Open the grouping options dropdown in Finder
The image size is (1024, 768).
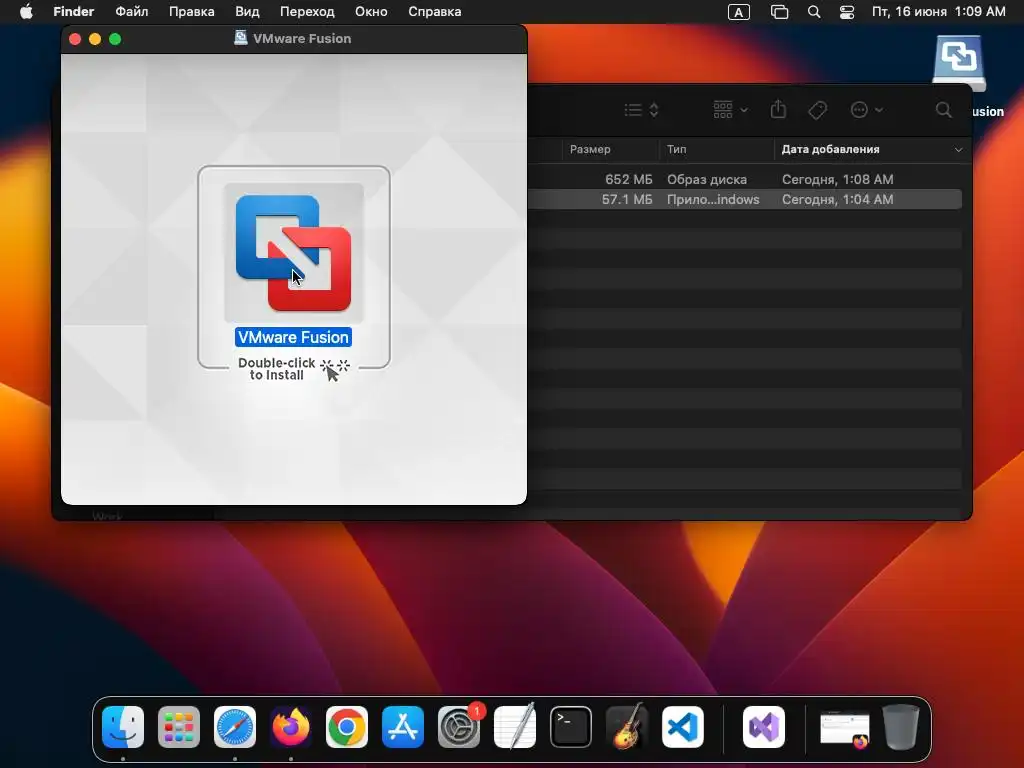click(x=730, y=110)
